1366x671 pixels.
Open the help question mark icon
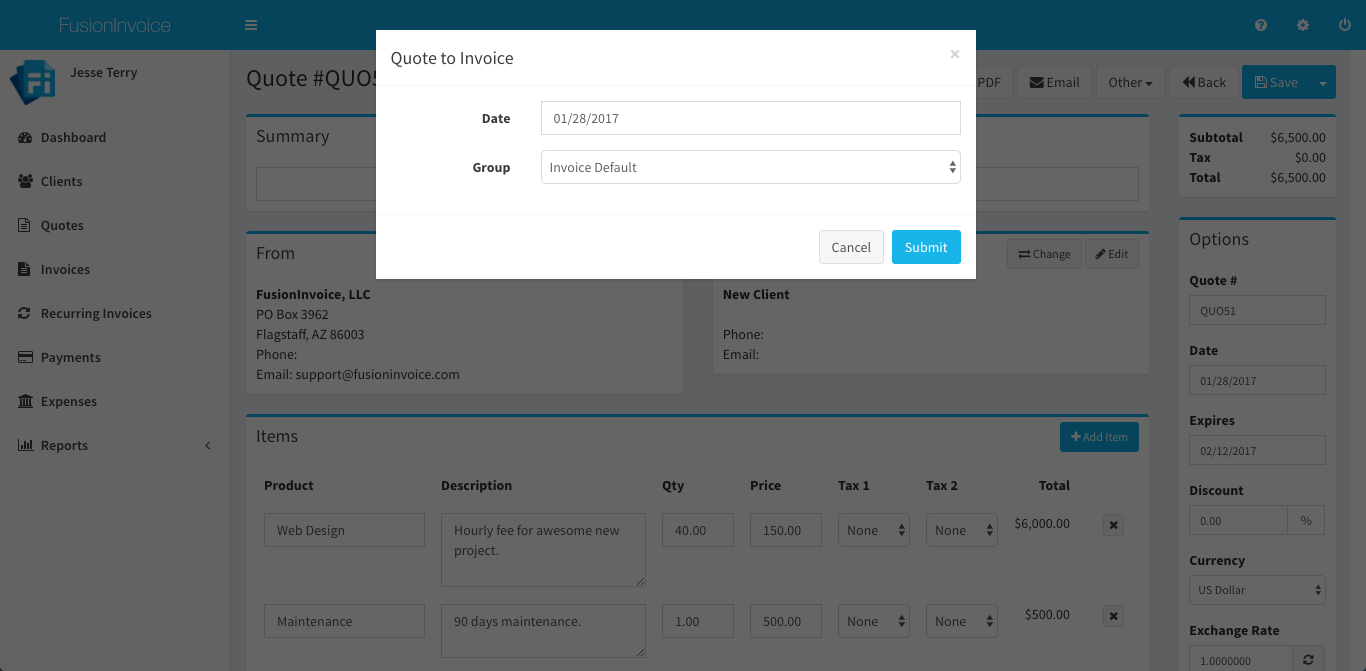pos(1261,25)
